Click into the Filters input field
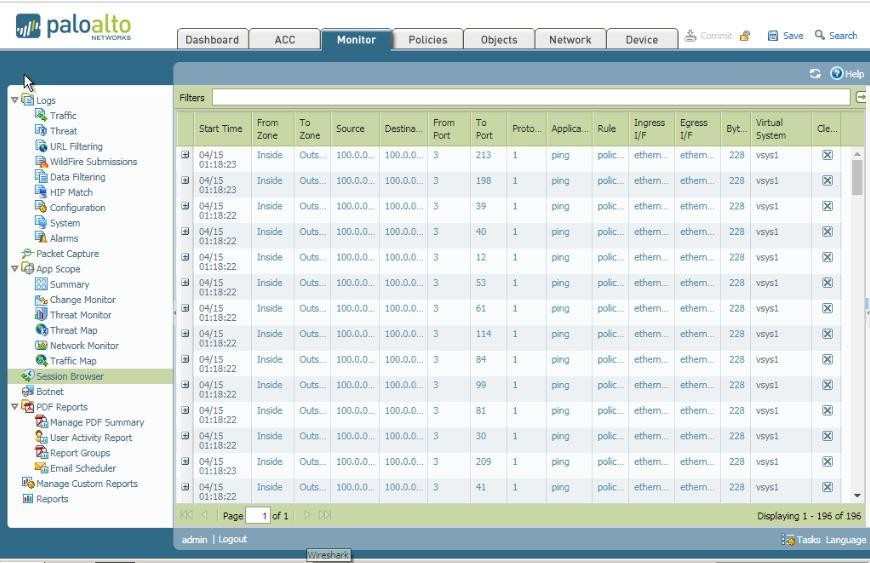This screenshot has width=870, height=563. [530, 97]
